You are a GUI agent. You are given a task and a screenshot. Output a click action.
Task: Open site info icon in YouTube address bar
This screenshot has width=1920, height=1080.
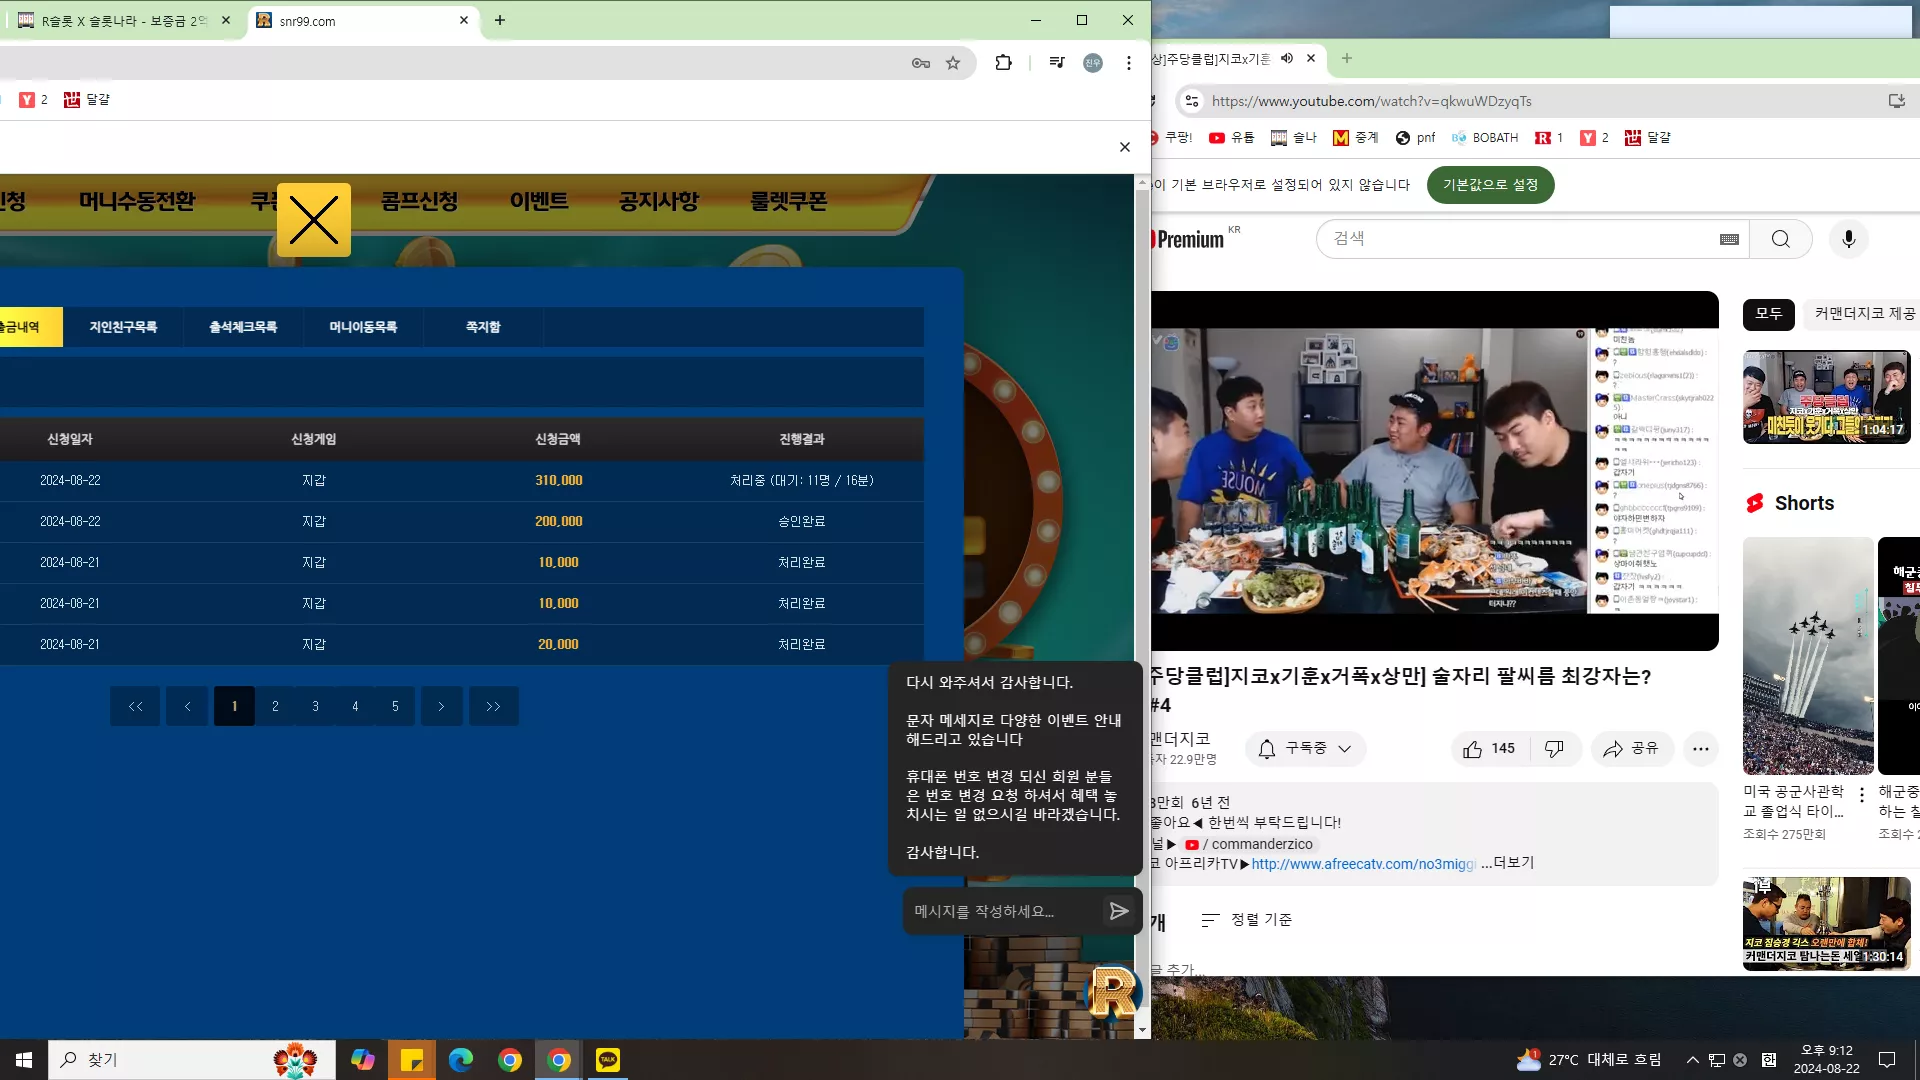pos(1191,101)
